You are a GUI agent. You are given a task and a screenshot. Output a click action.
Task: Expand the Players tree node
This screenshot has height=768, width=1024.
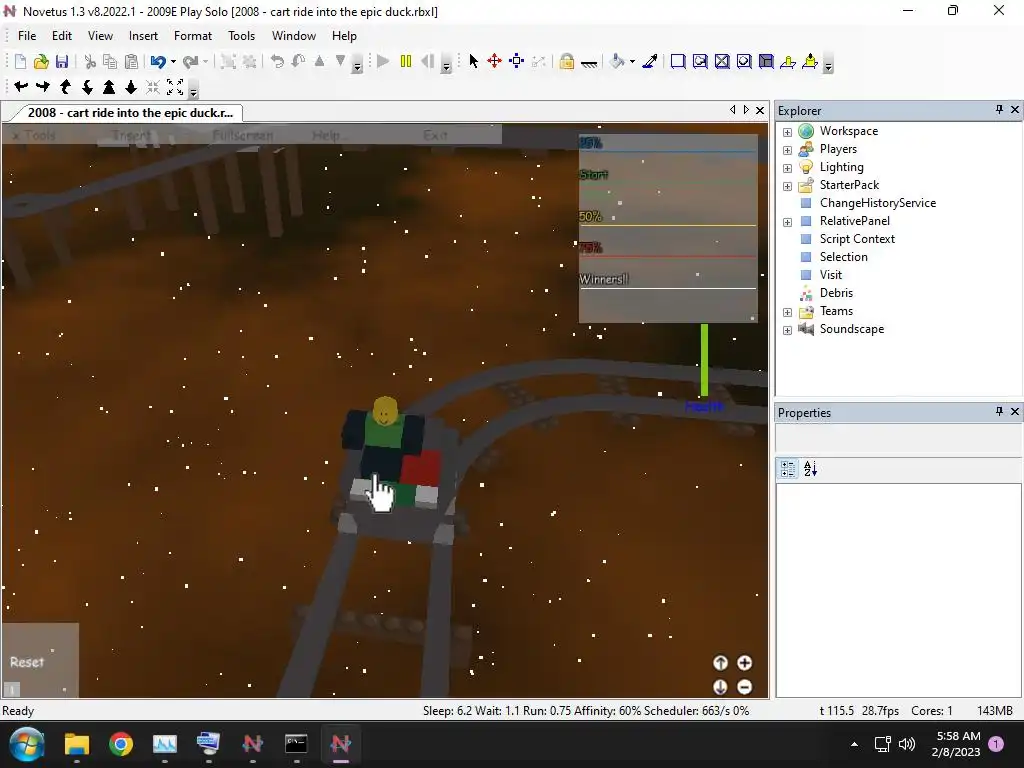coord(788,150)
